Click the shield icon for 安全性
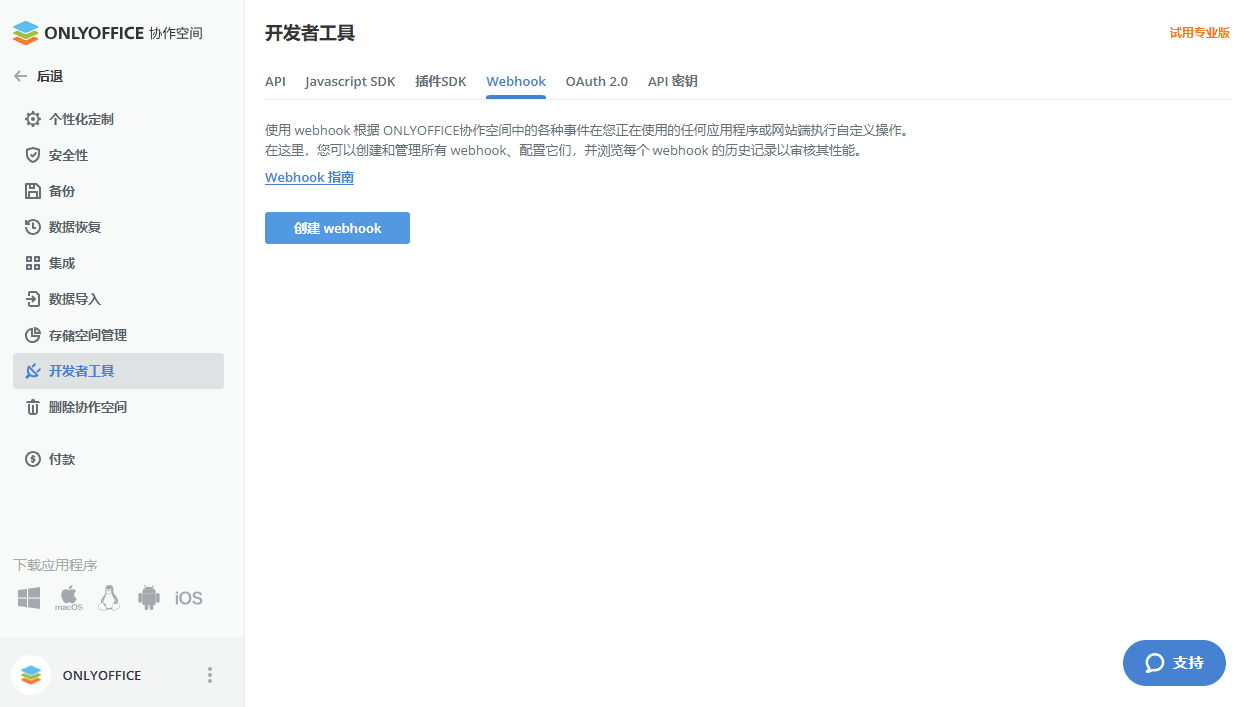Image resolution: width=1243 pixels, height=707 pixels. pyautogui.click(x=33, y=155)
